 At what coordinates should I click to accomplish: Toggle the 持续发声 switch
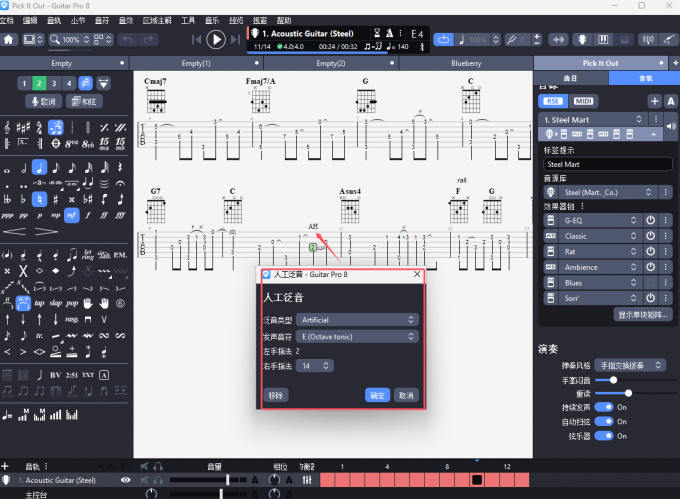click(x=604, y=407)
